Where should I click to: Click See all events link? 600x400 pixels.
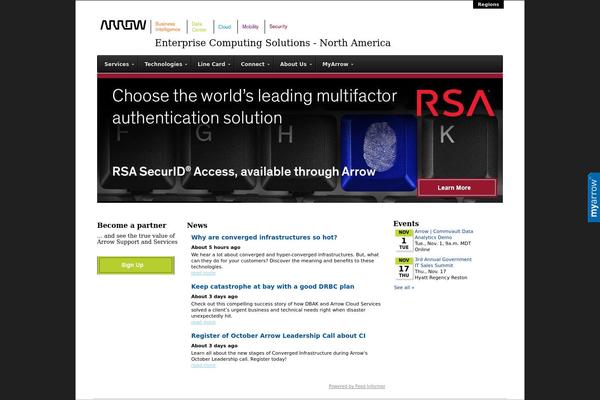click(404, 287)
